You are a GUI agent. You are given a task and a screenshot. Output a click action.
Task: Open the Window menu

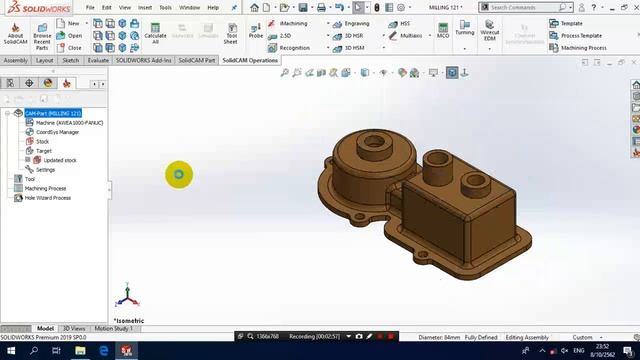click(189, 7)
